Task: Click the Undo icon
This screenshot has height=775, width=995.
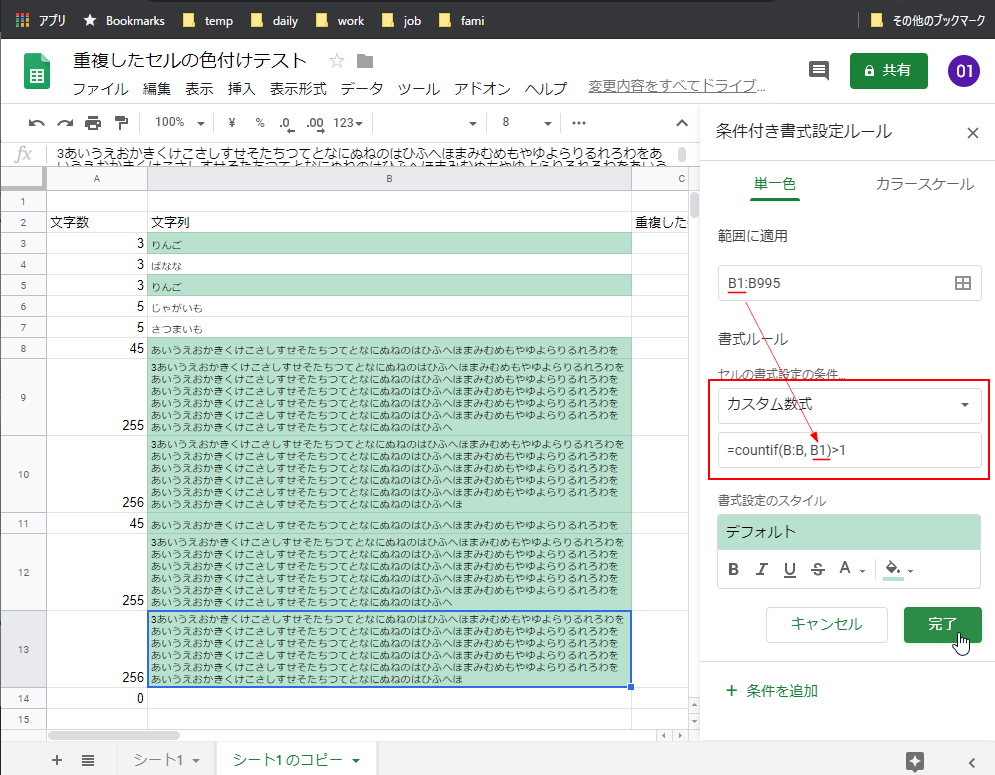Action: tap(37, 122)
